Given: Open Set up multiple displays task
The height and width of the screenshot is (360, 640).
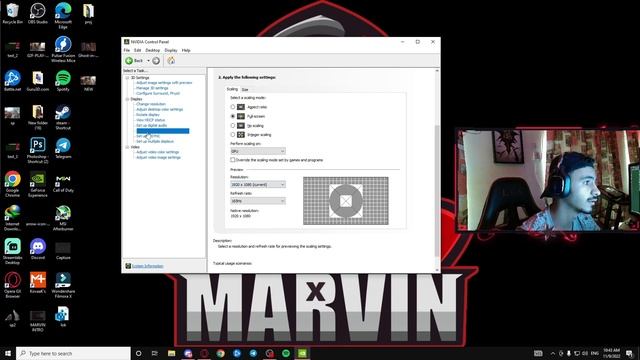Looking at the screenshot, I should (155, 141).
